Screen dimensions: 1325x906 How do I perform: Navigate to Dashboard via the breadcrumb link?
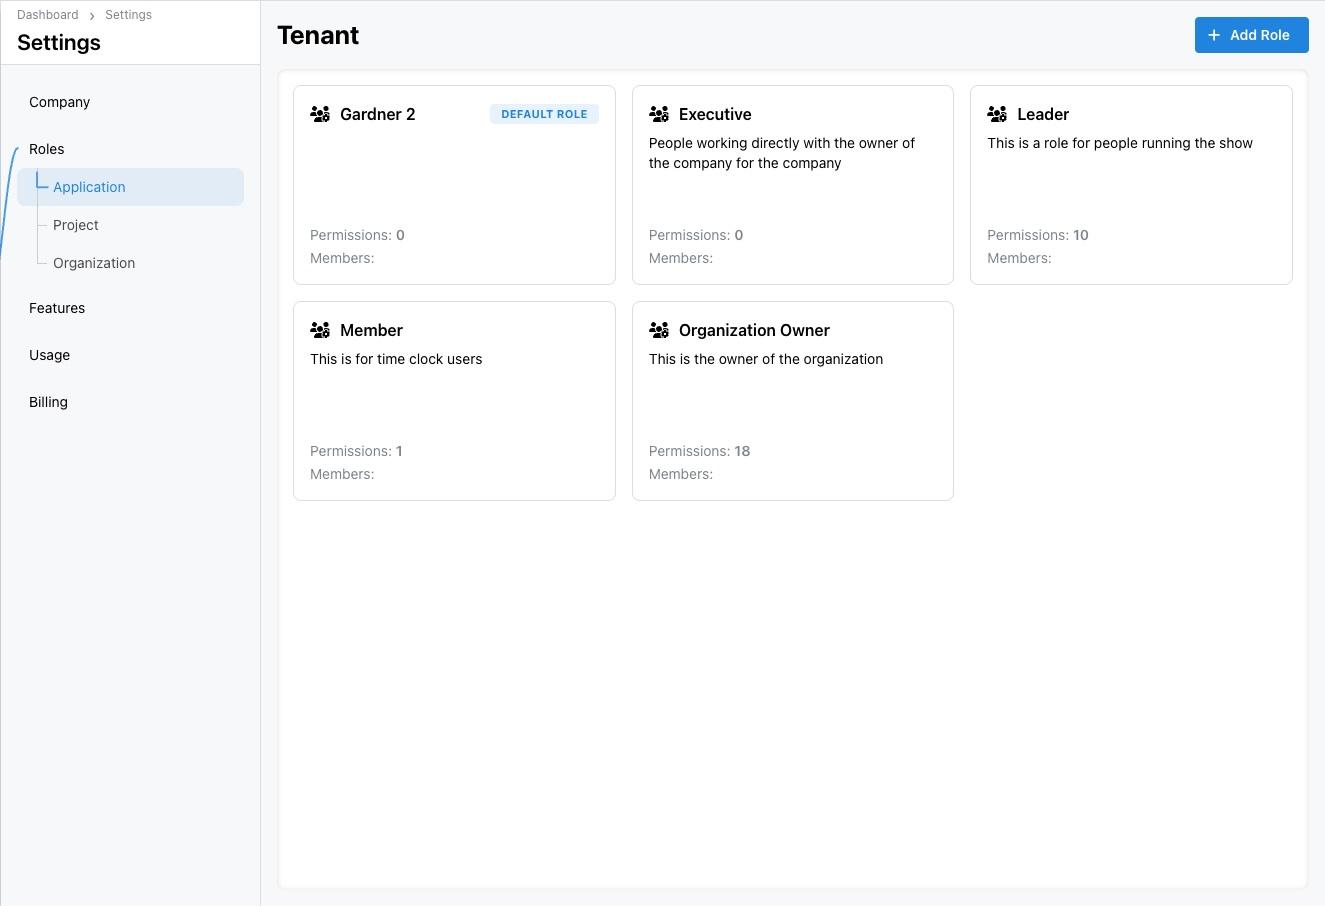tap(47, 14)
